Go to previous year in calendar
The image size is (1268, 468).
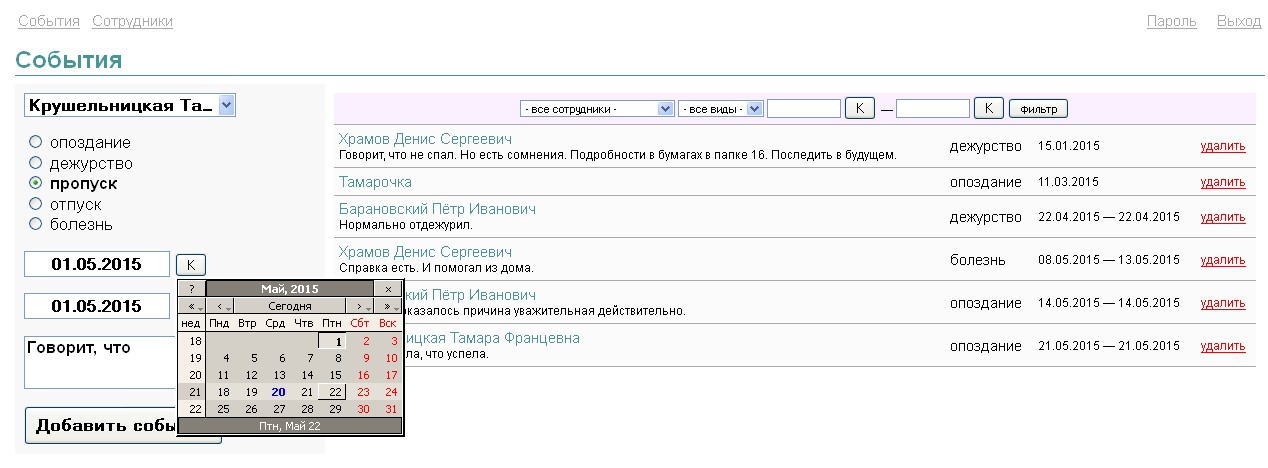click(191, 306)
